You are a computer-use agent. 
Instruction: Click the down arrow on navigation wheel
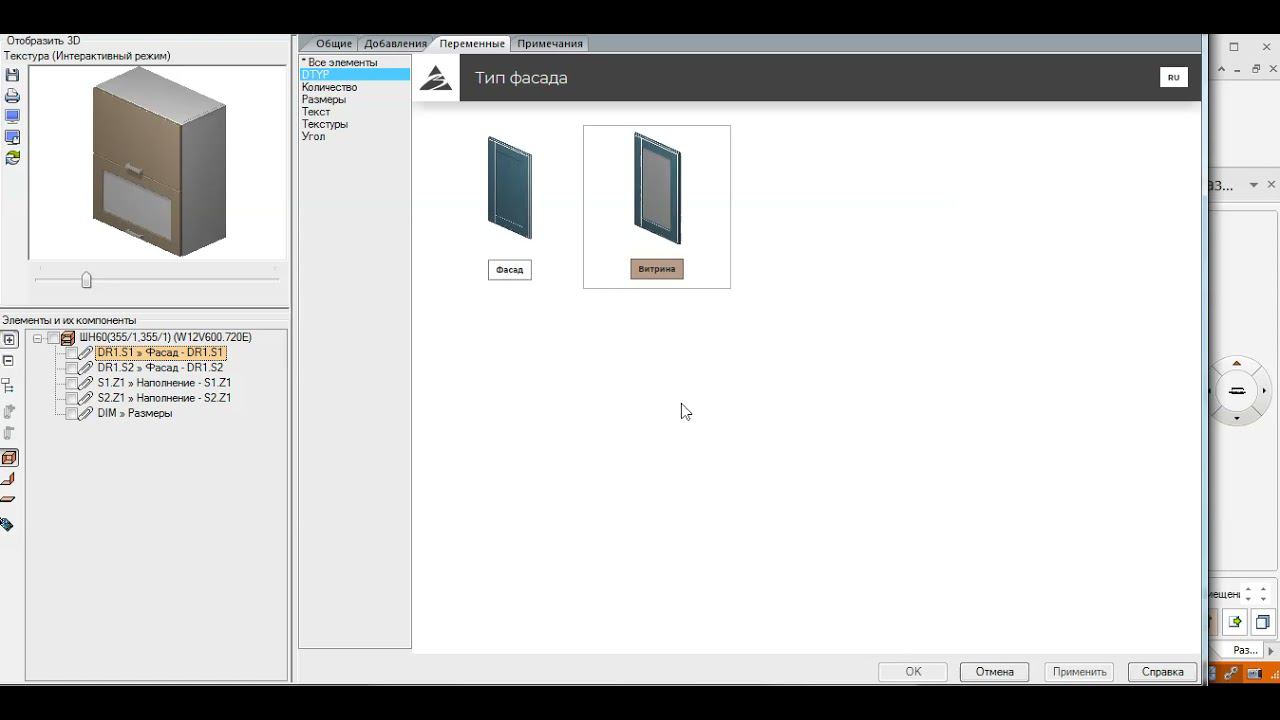point(1237,418)
